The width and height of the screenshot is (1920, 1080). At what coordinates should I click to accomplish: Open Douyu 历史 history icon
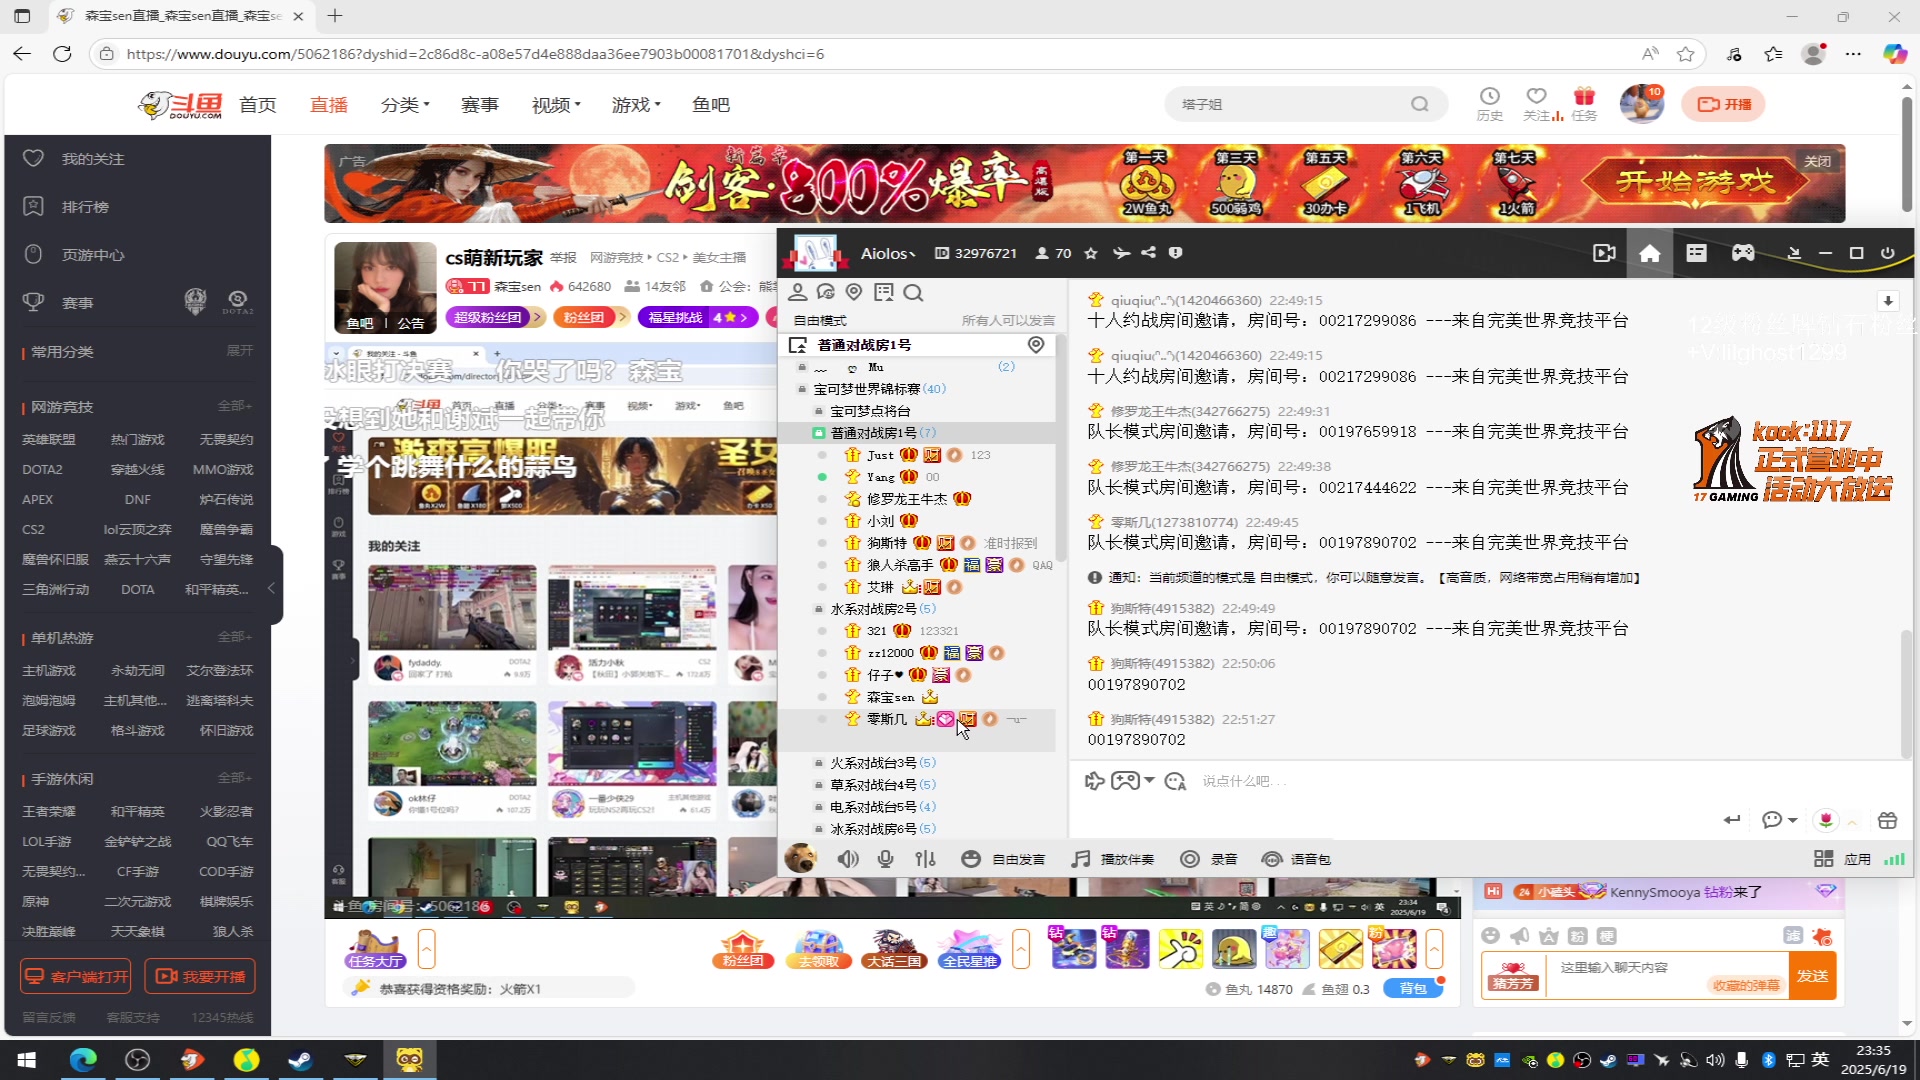(1490, 104)
